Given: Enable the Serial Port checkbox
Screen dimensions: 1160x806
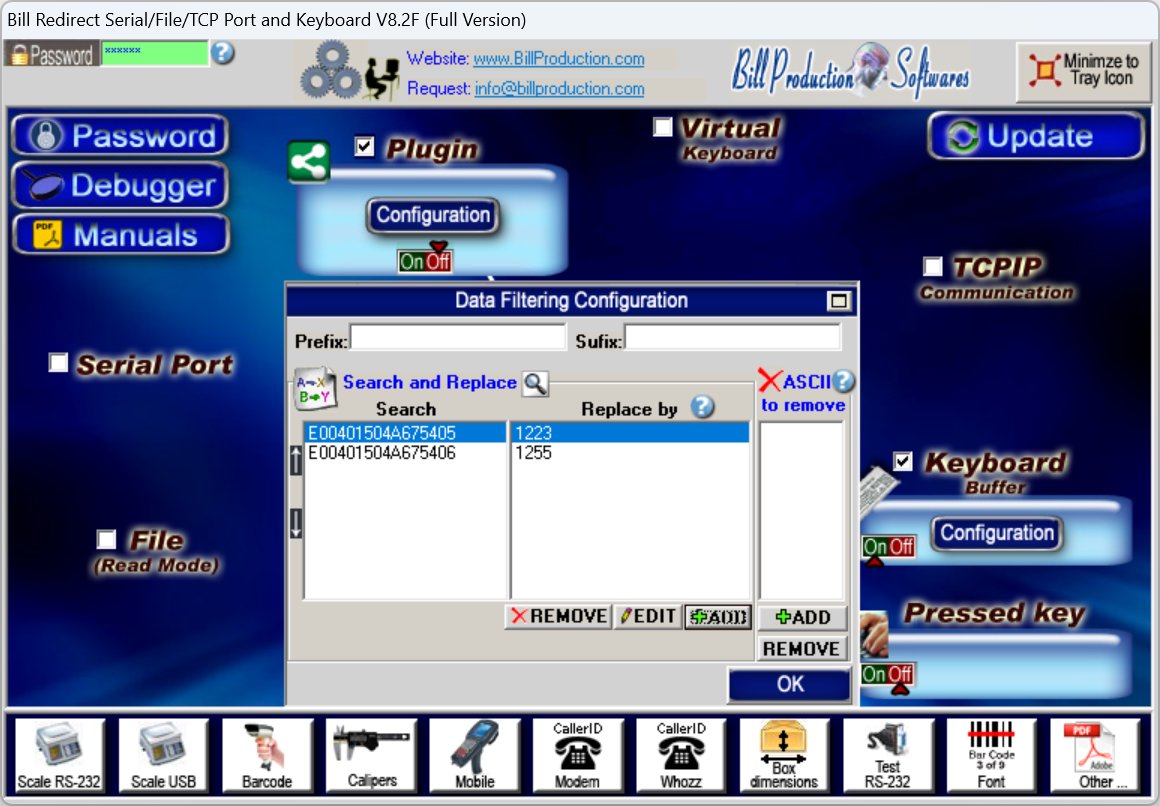Looking at the screenshot, I should (58, 362).
